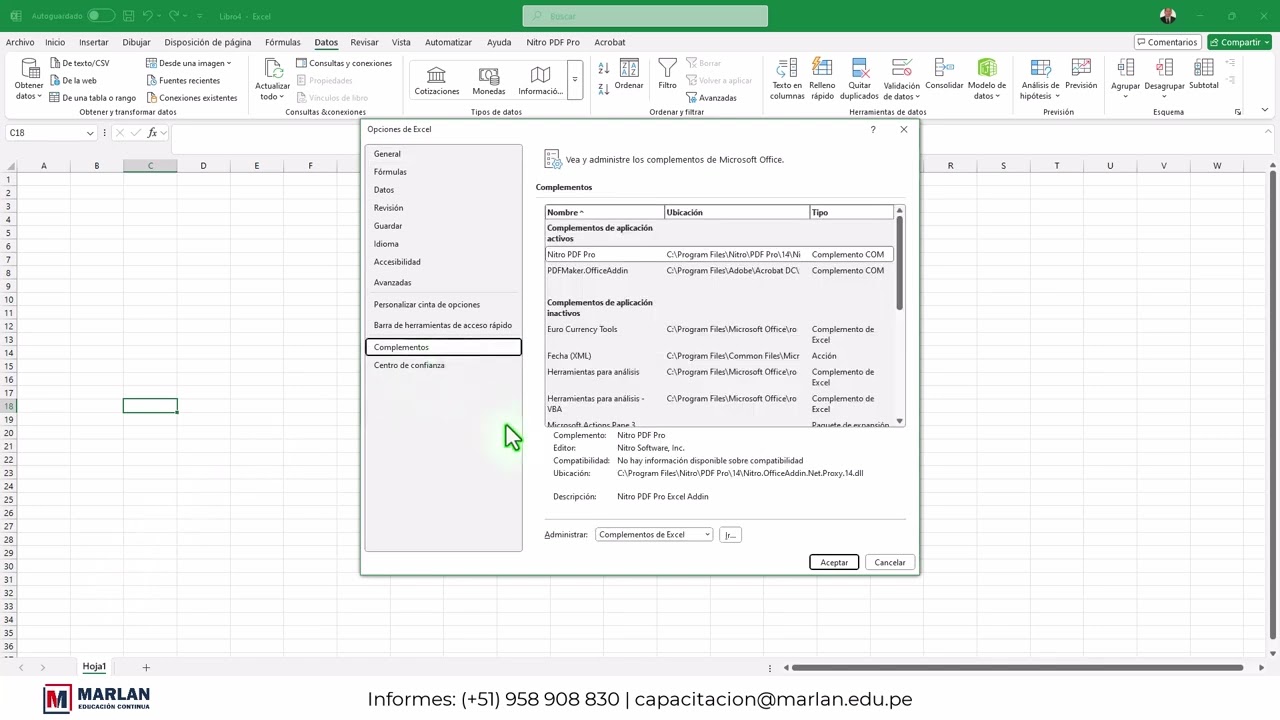The width and height of the screenshot is (1280, 720).
Task: Open Previsión forecast sheet
Action: 1081,74
